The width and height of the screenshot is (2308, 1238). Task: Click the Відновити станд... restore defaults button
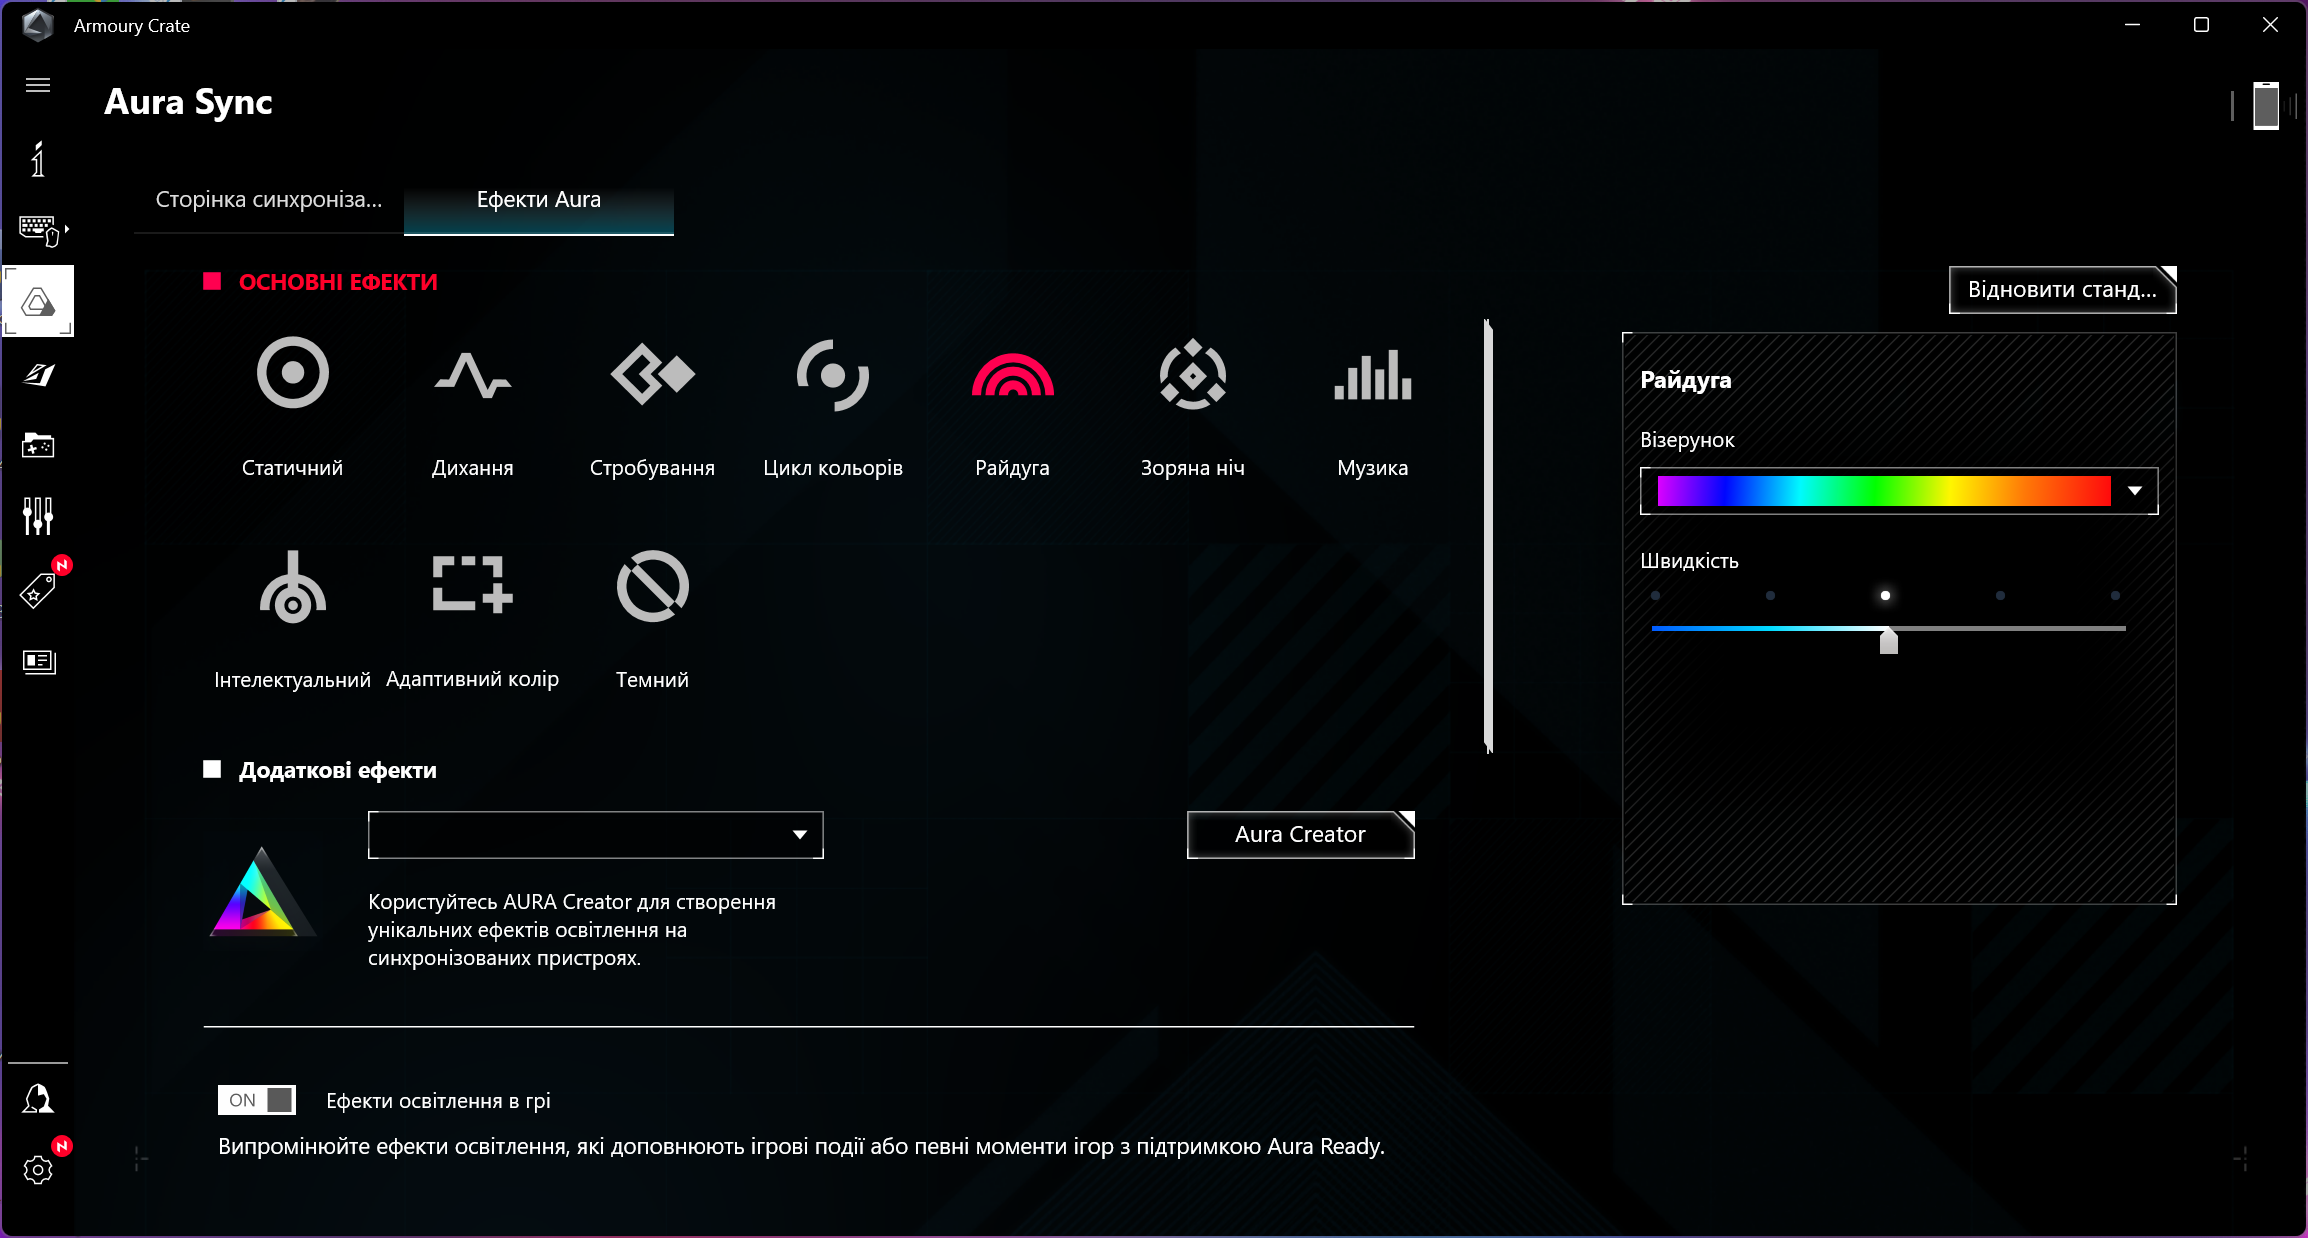coord(2062,290)
